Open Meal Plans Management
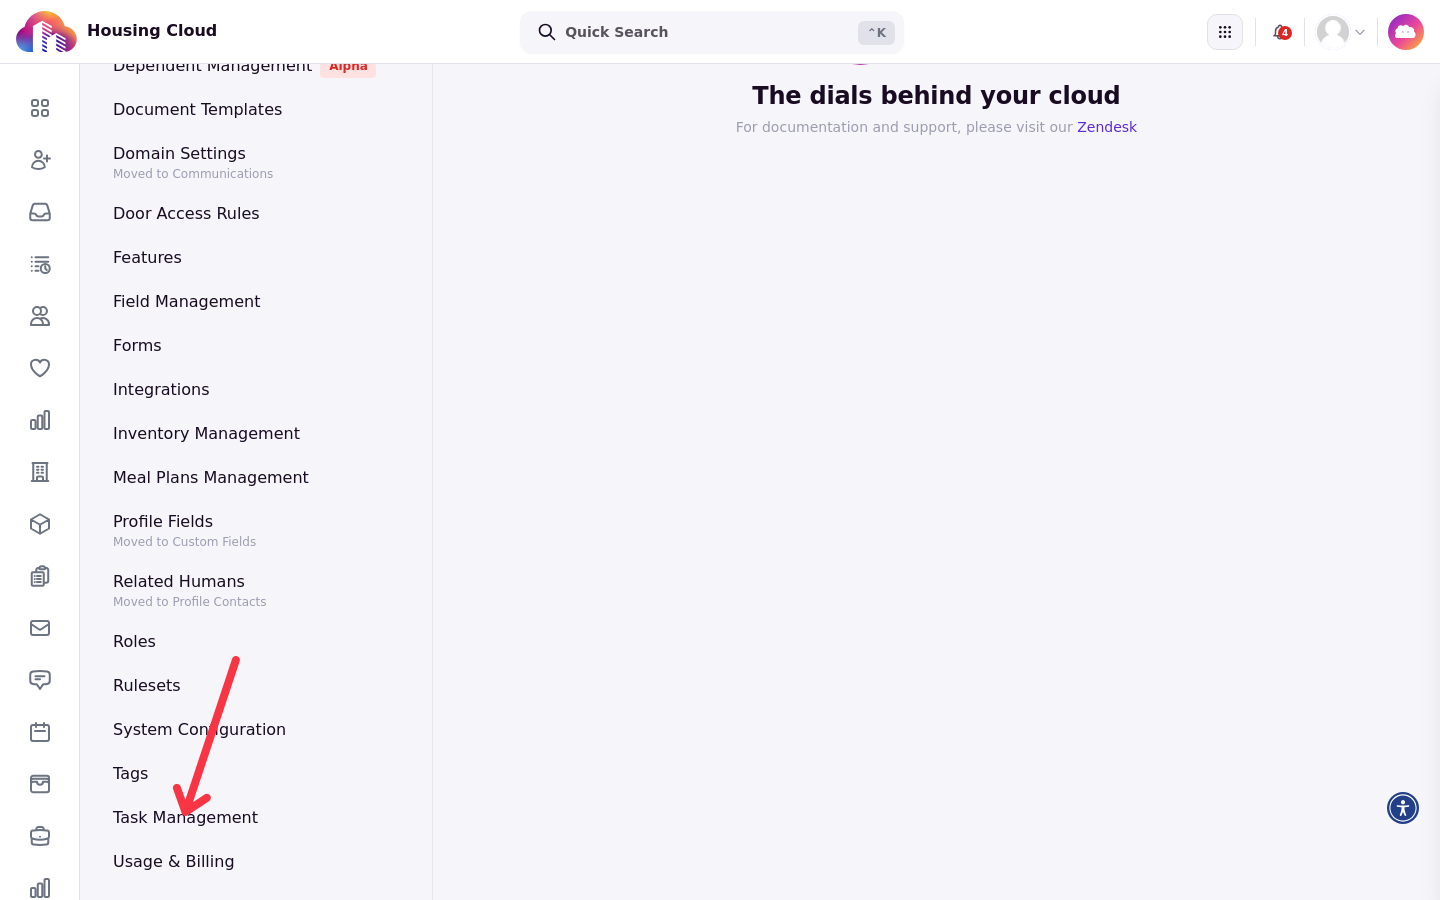 pos(210,477)
